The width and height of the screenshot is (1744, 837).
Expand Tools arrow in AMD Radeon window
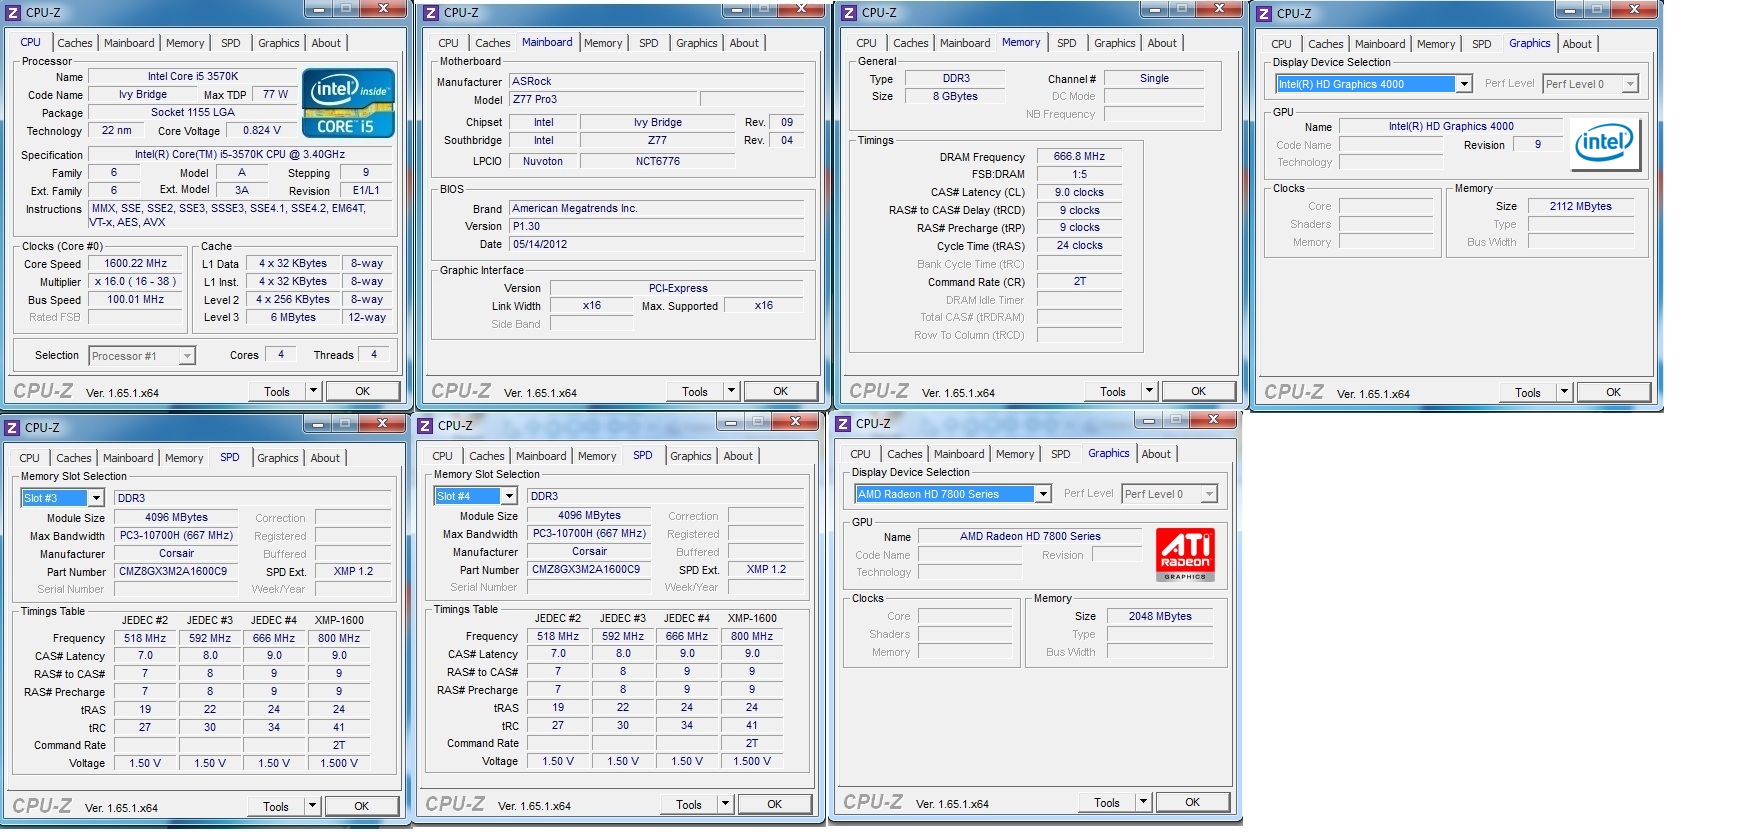1143,803
